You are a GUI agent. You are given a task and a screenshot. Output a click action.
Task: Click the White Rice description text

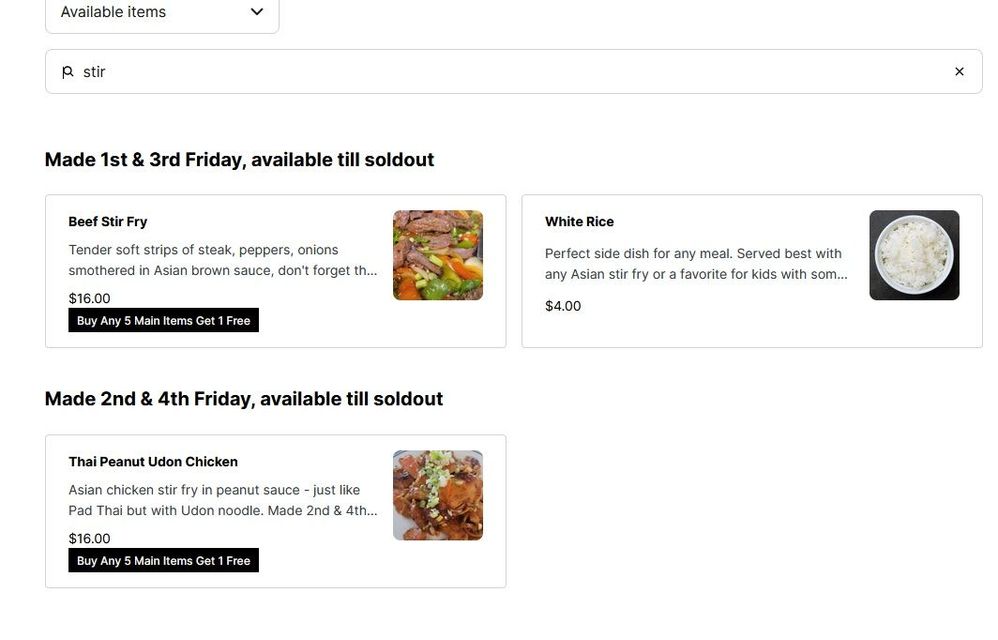696,264
